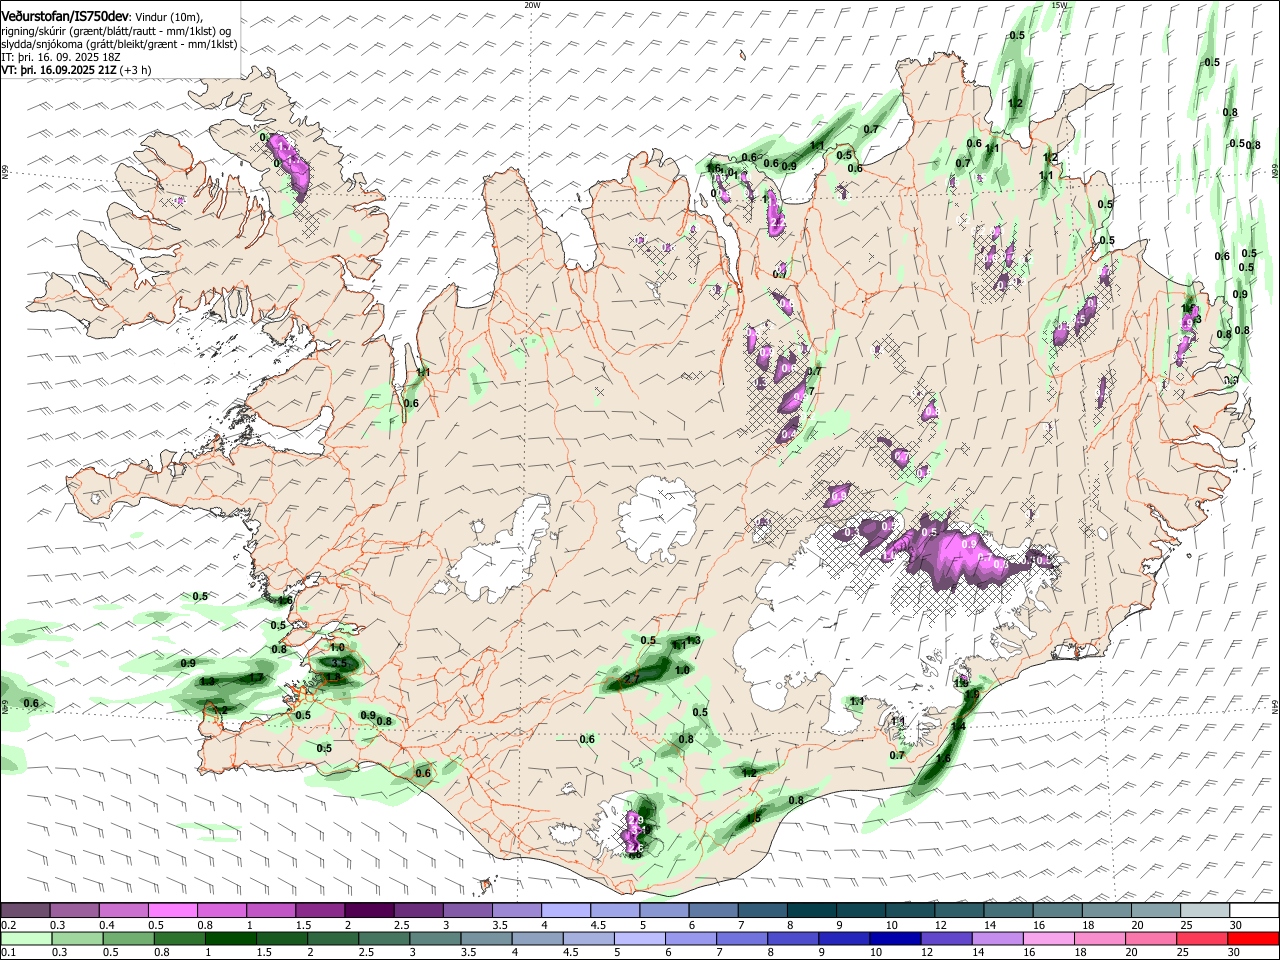Click the '30' label in lower legend row
Screen dimensions: 1280x960
(x=1234, y=953)
